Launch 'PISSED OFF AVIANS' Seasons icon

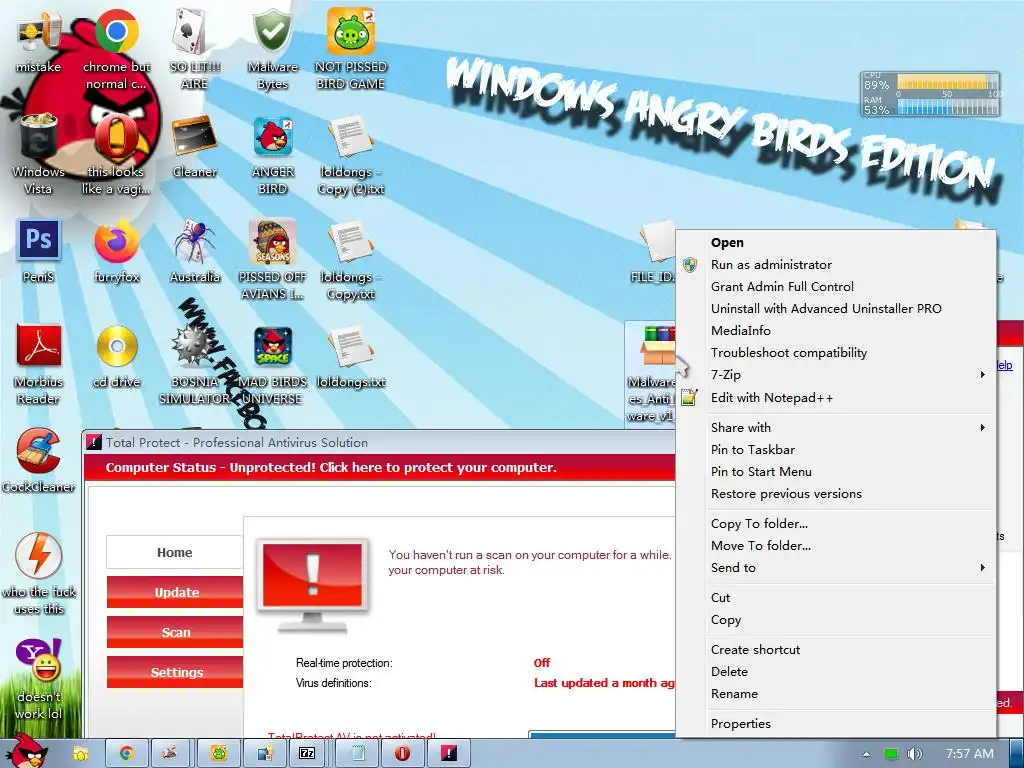[x=273, y=259]
